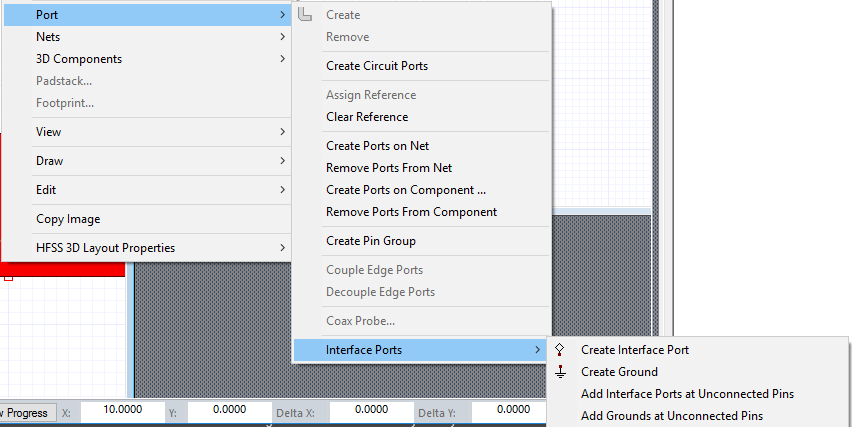Open the Draw submenu
The height and width of the screenshot is (427, 852).
[x=49, y=161]
